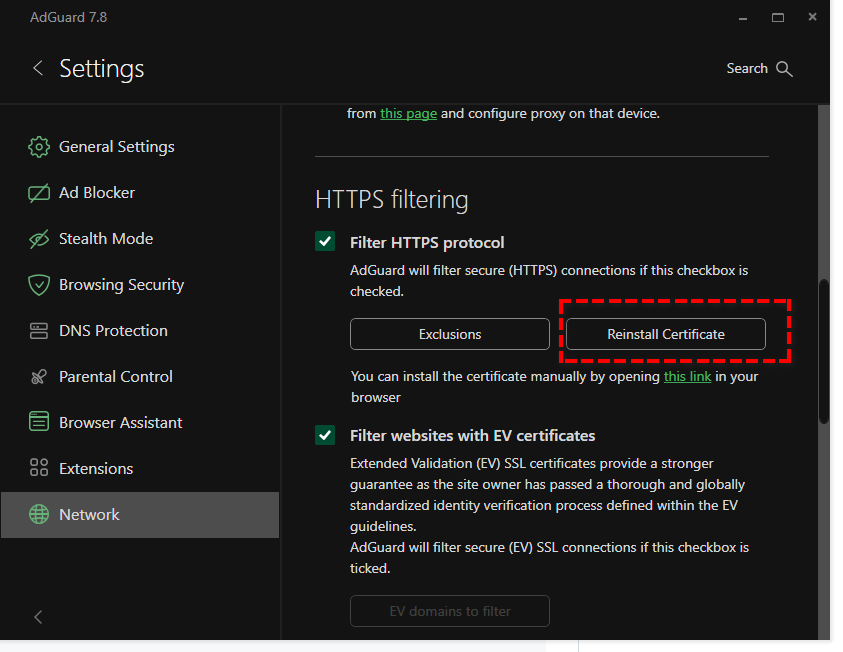Click the General Settings gear icon

pyautogui.click(x=39, y=147)
